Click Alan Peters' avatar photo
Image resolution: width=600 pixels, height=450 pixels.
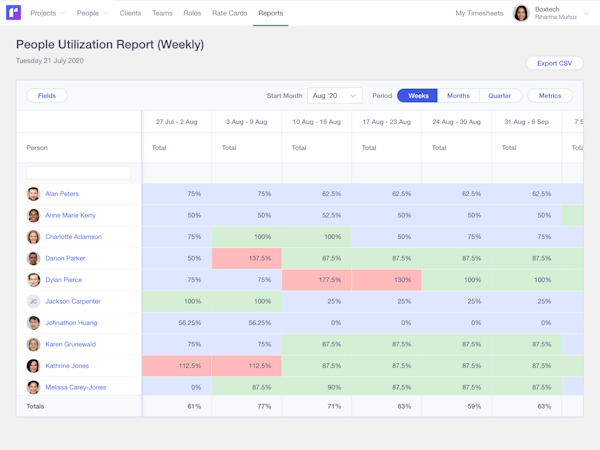(x=33, y=194)
